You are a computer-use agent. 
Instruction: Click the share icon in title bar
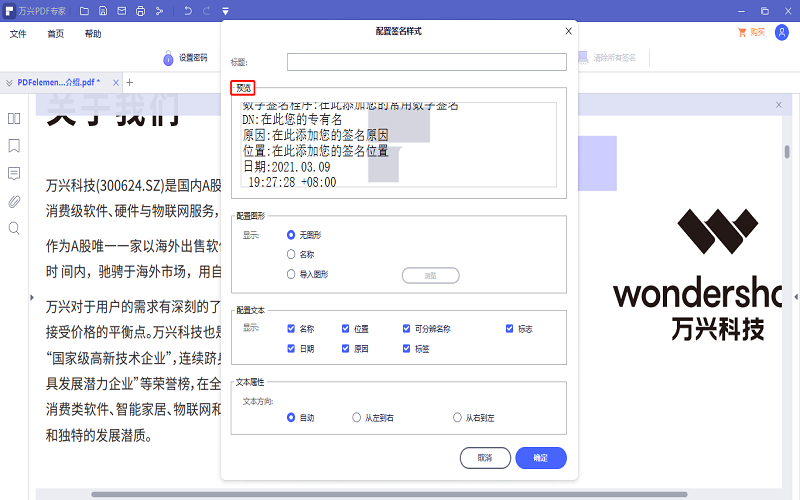point(159,11)
